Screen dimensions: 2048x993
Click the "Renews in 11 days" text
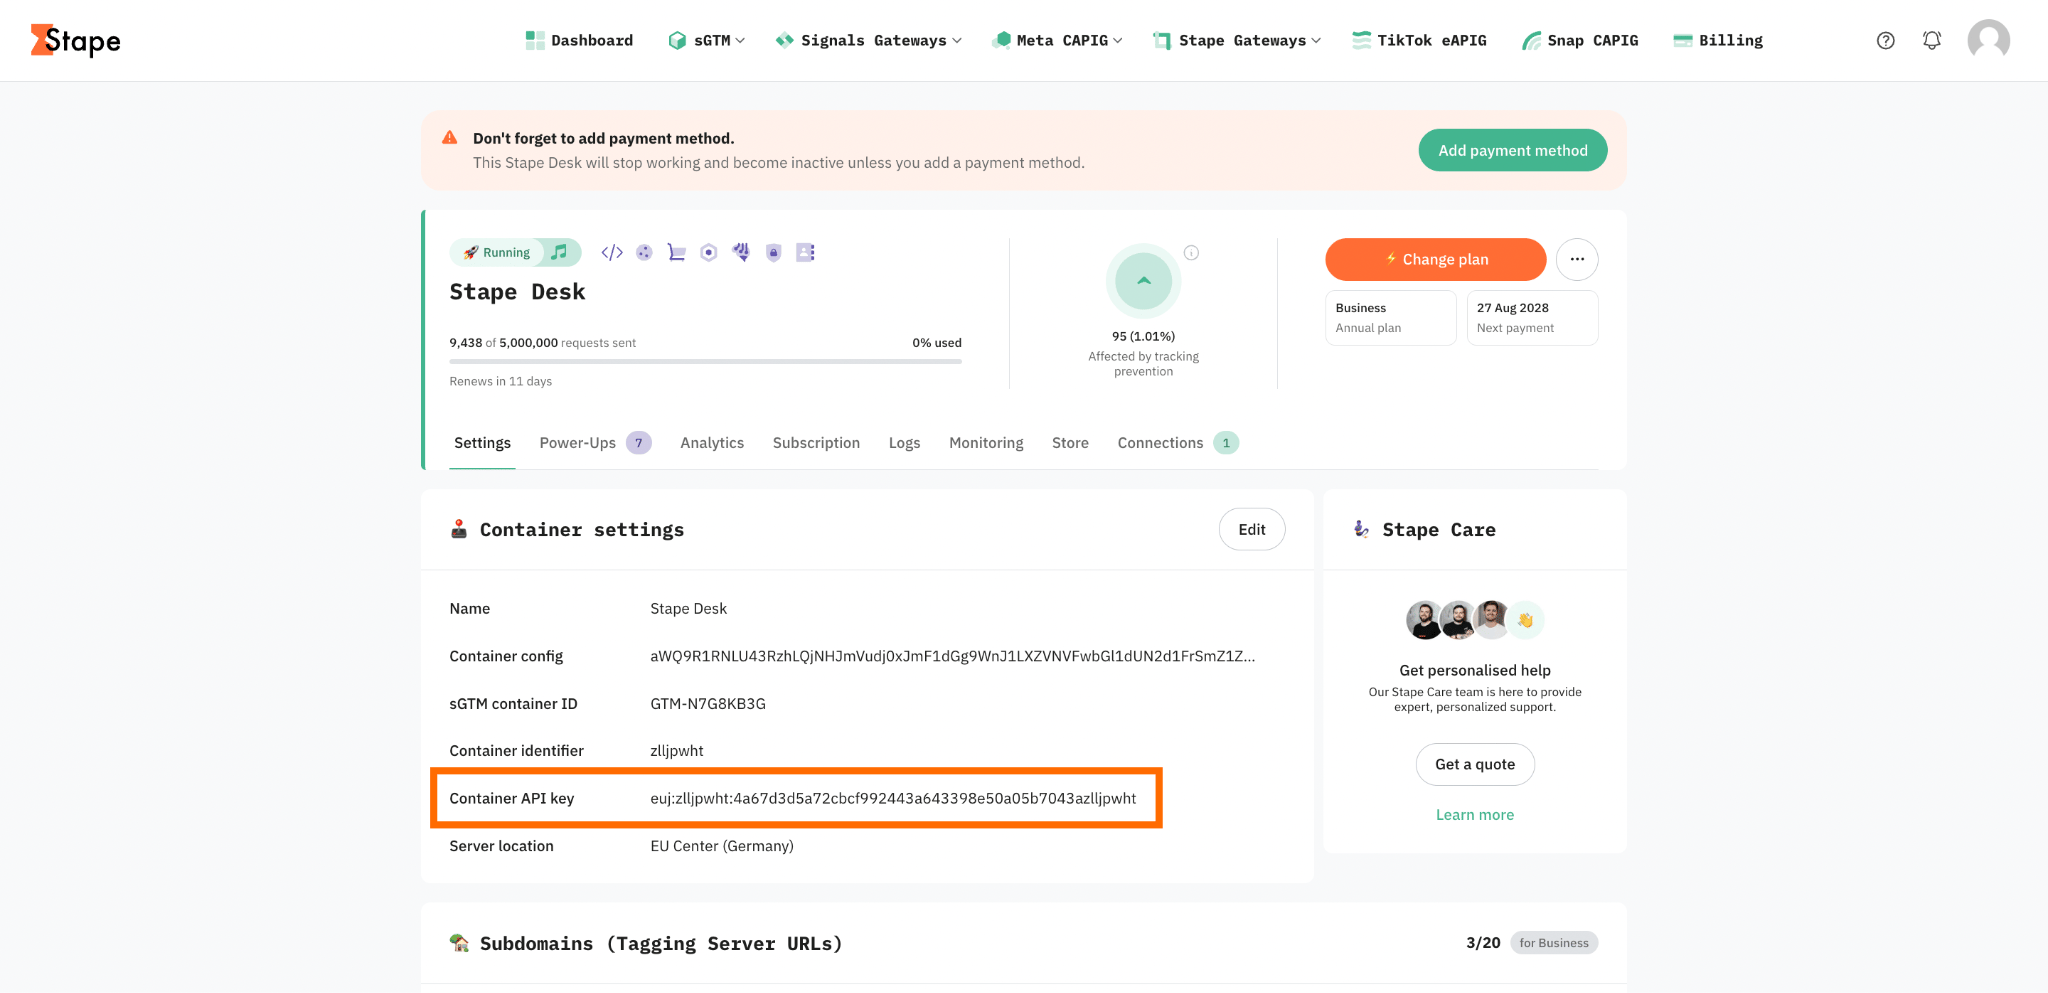coord(501,381)
